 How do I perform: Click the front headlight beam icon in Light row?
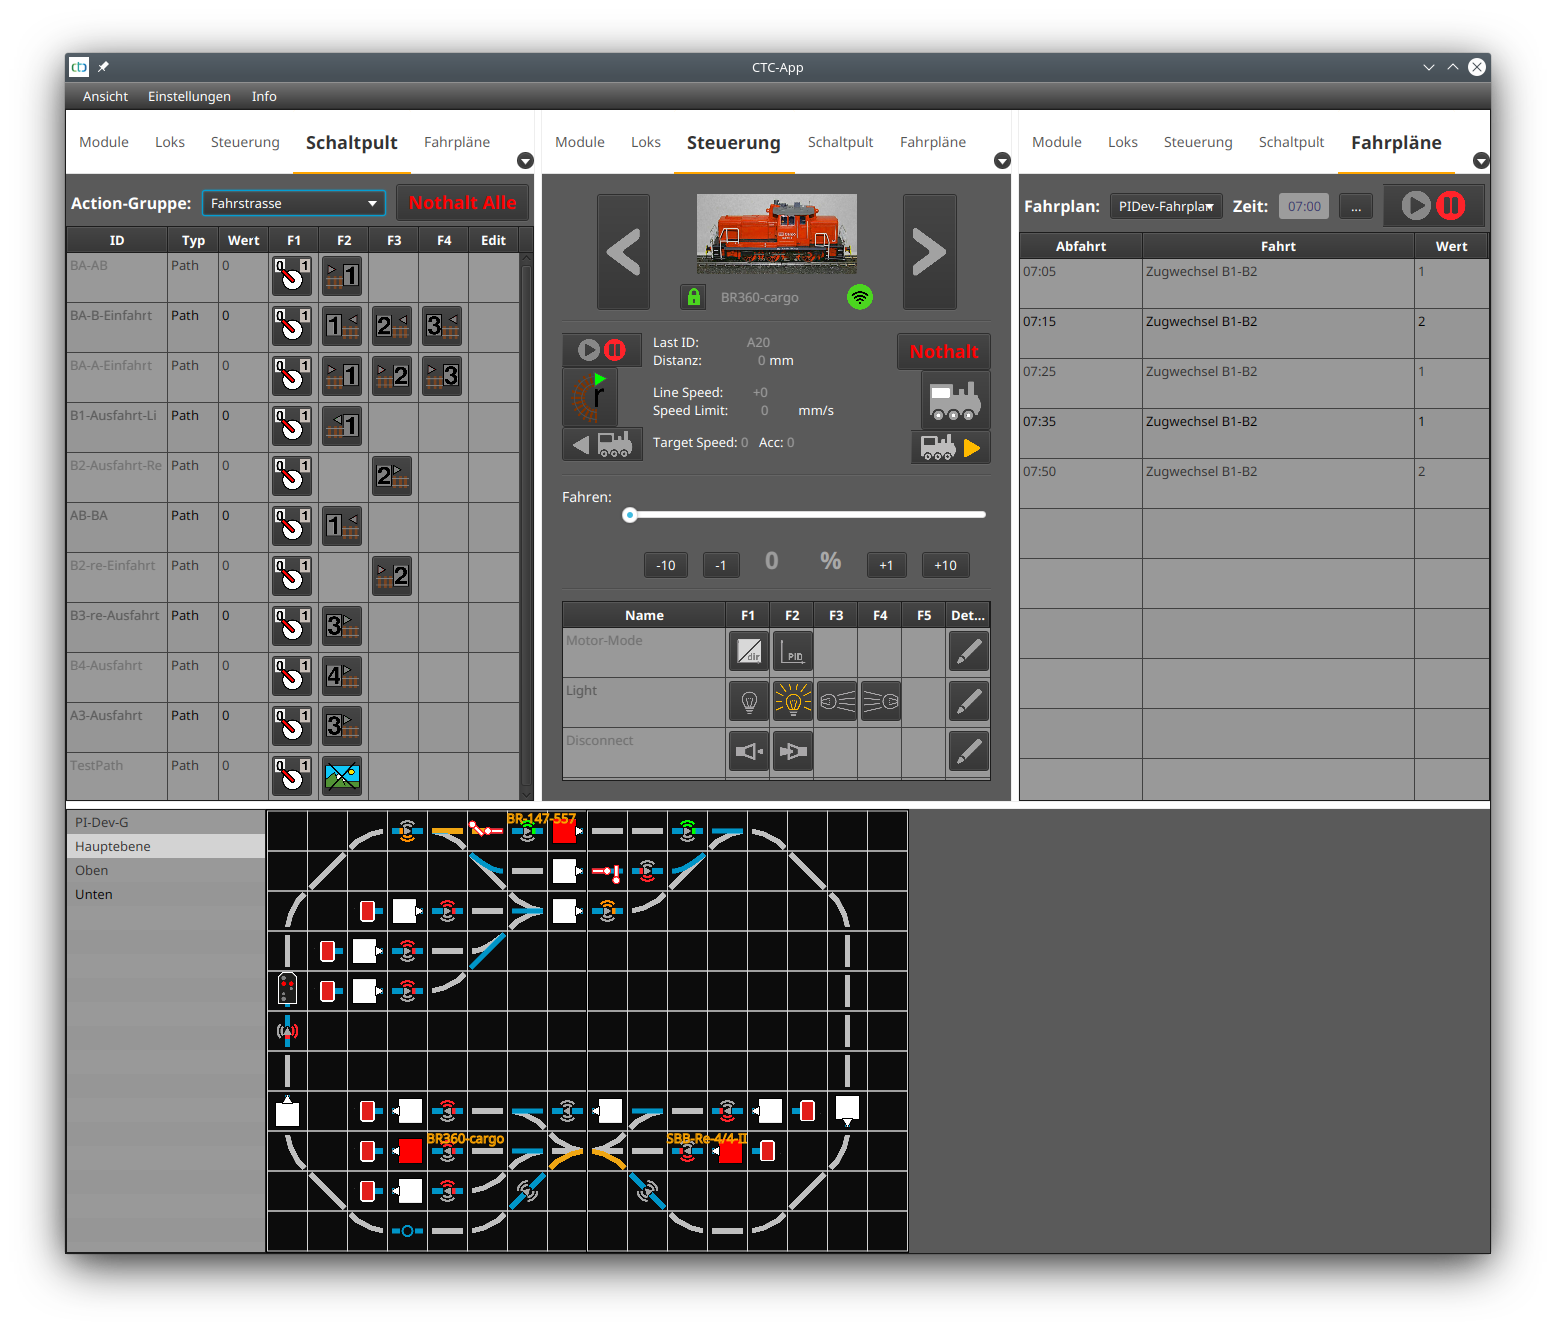pyautogui.click(x=837, y=702)
